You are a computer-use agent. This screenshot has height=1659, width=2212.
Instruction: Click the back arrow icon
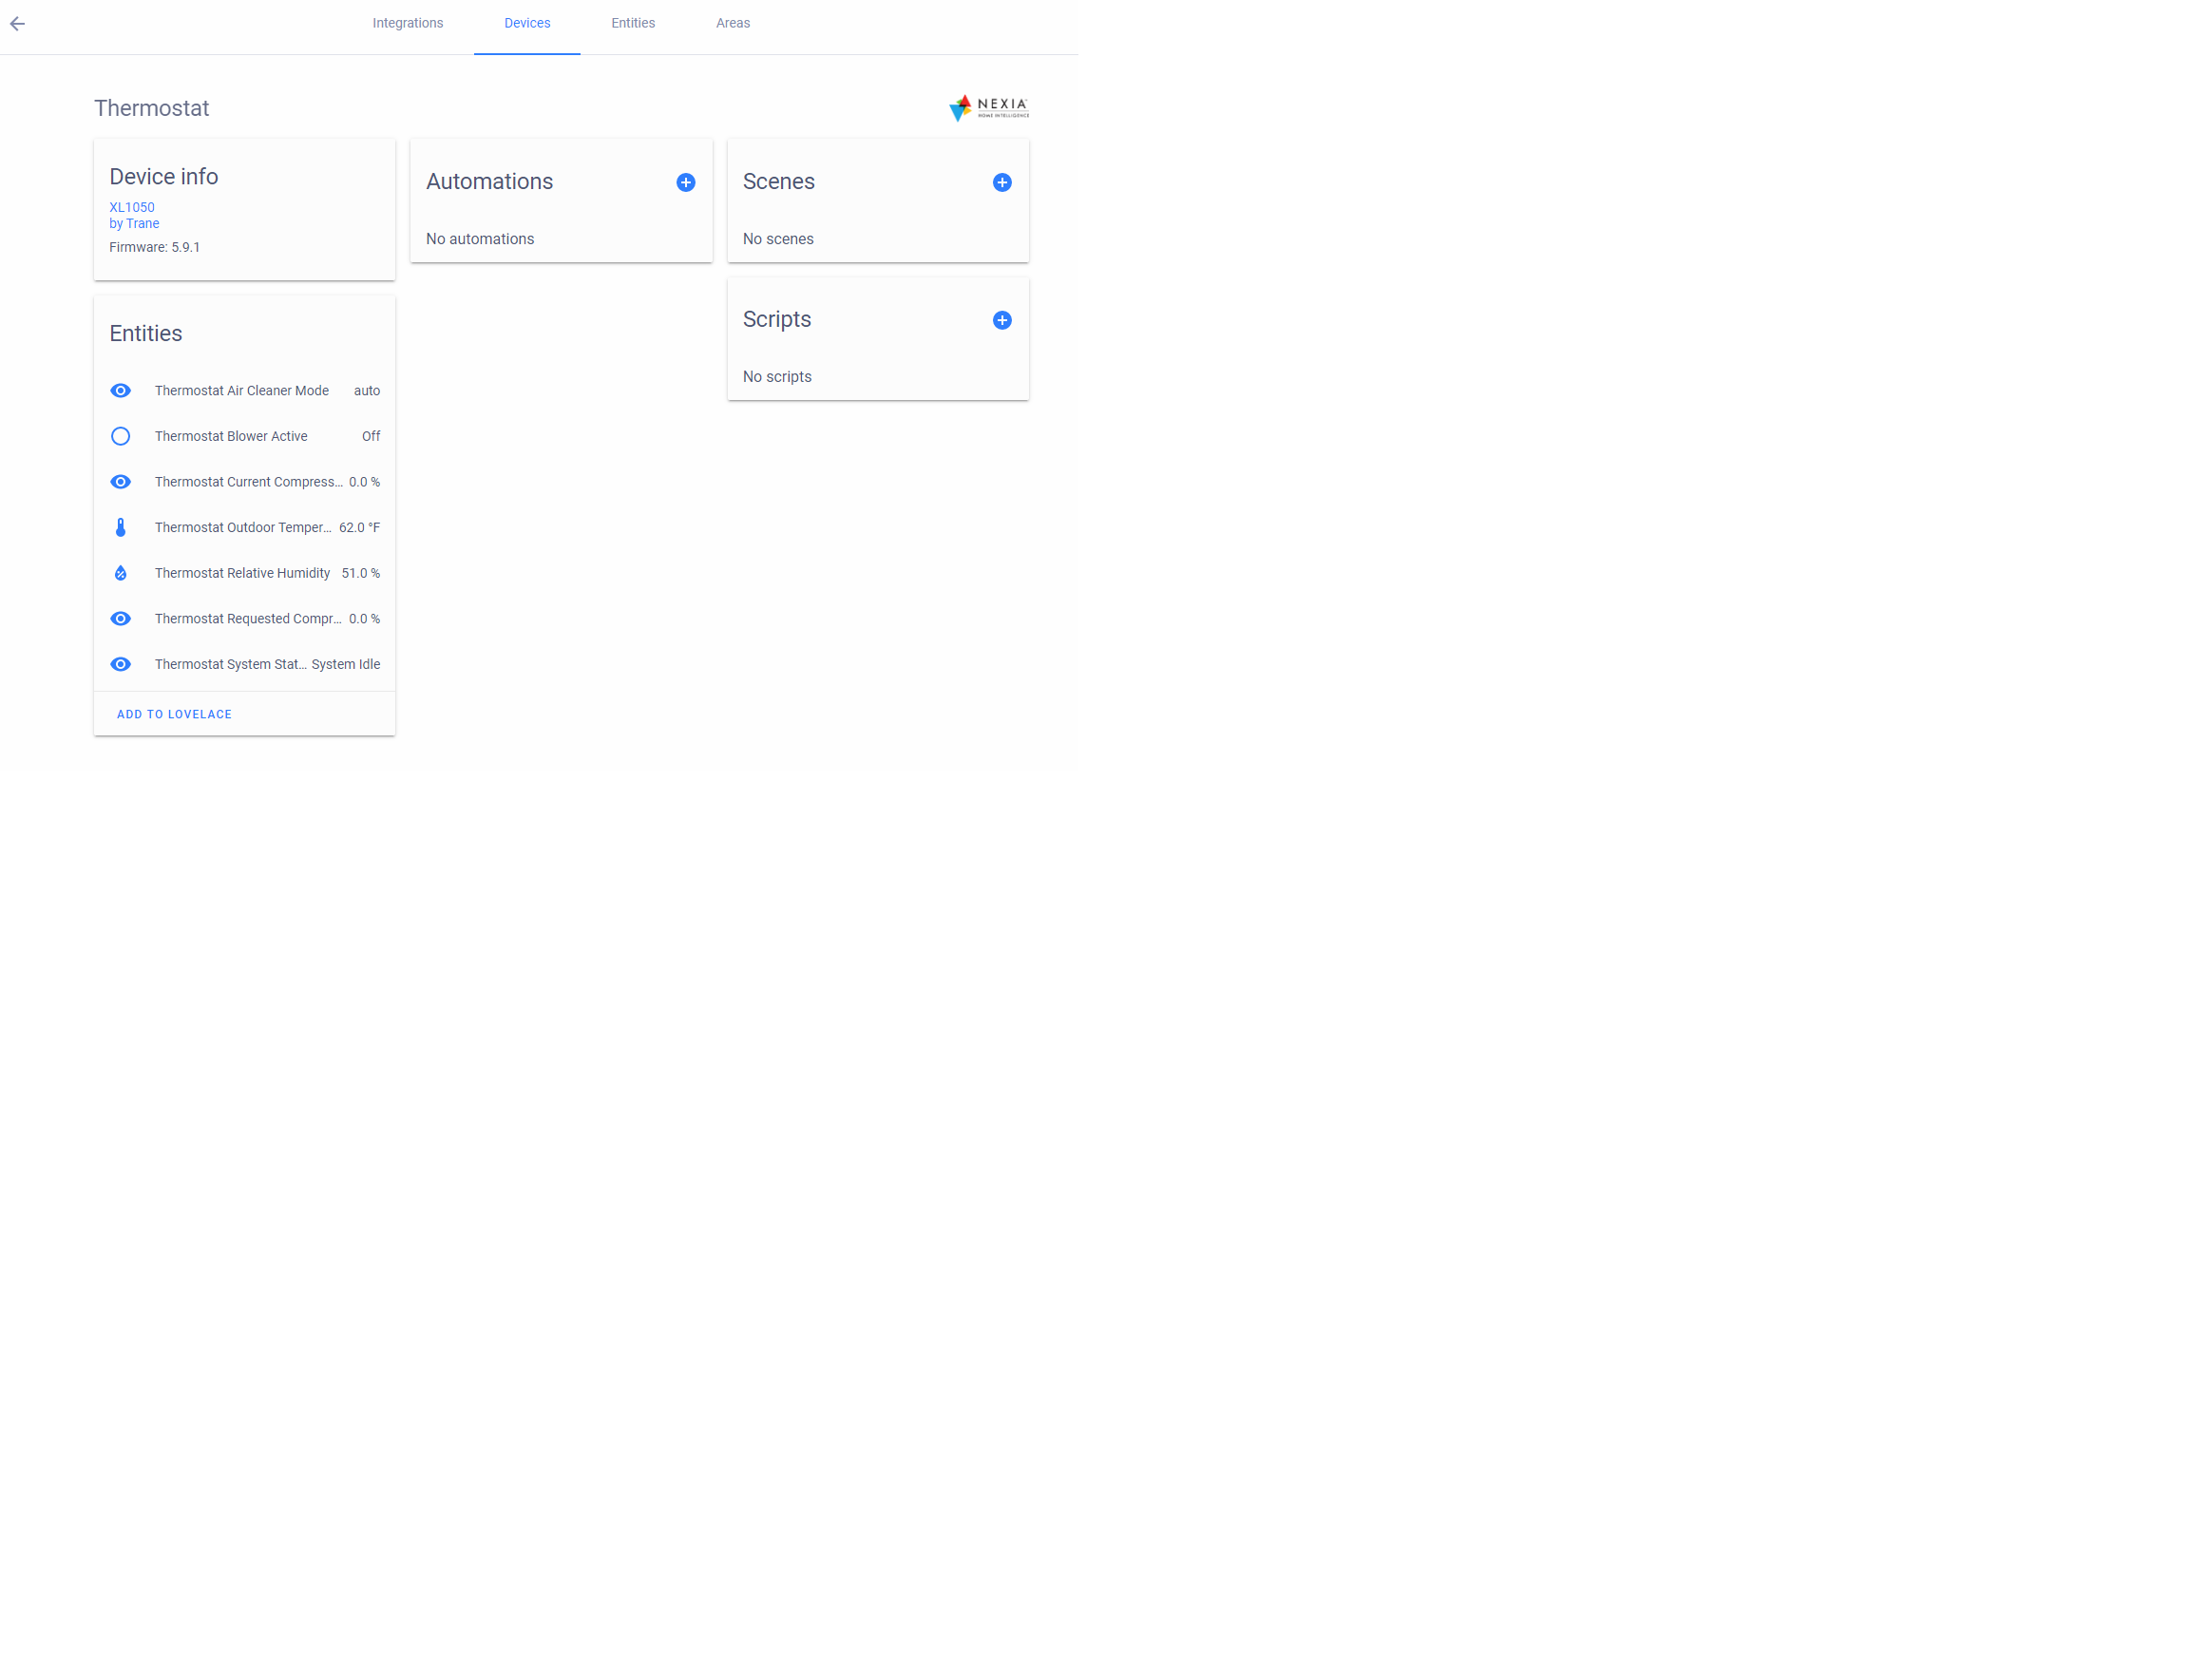pyautogui.click(x=18, y=24)
